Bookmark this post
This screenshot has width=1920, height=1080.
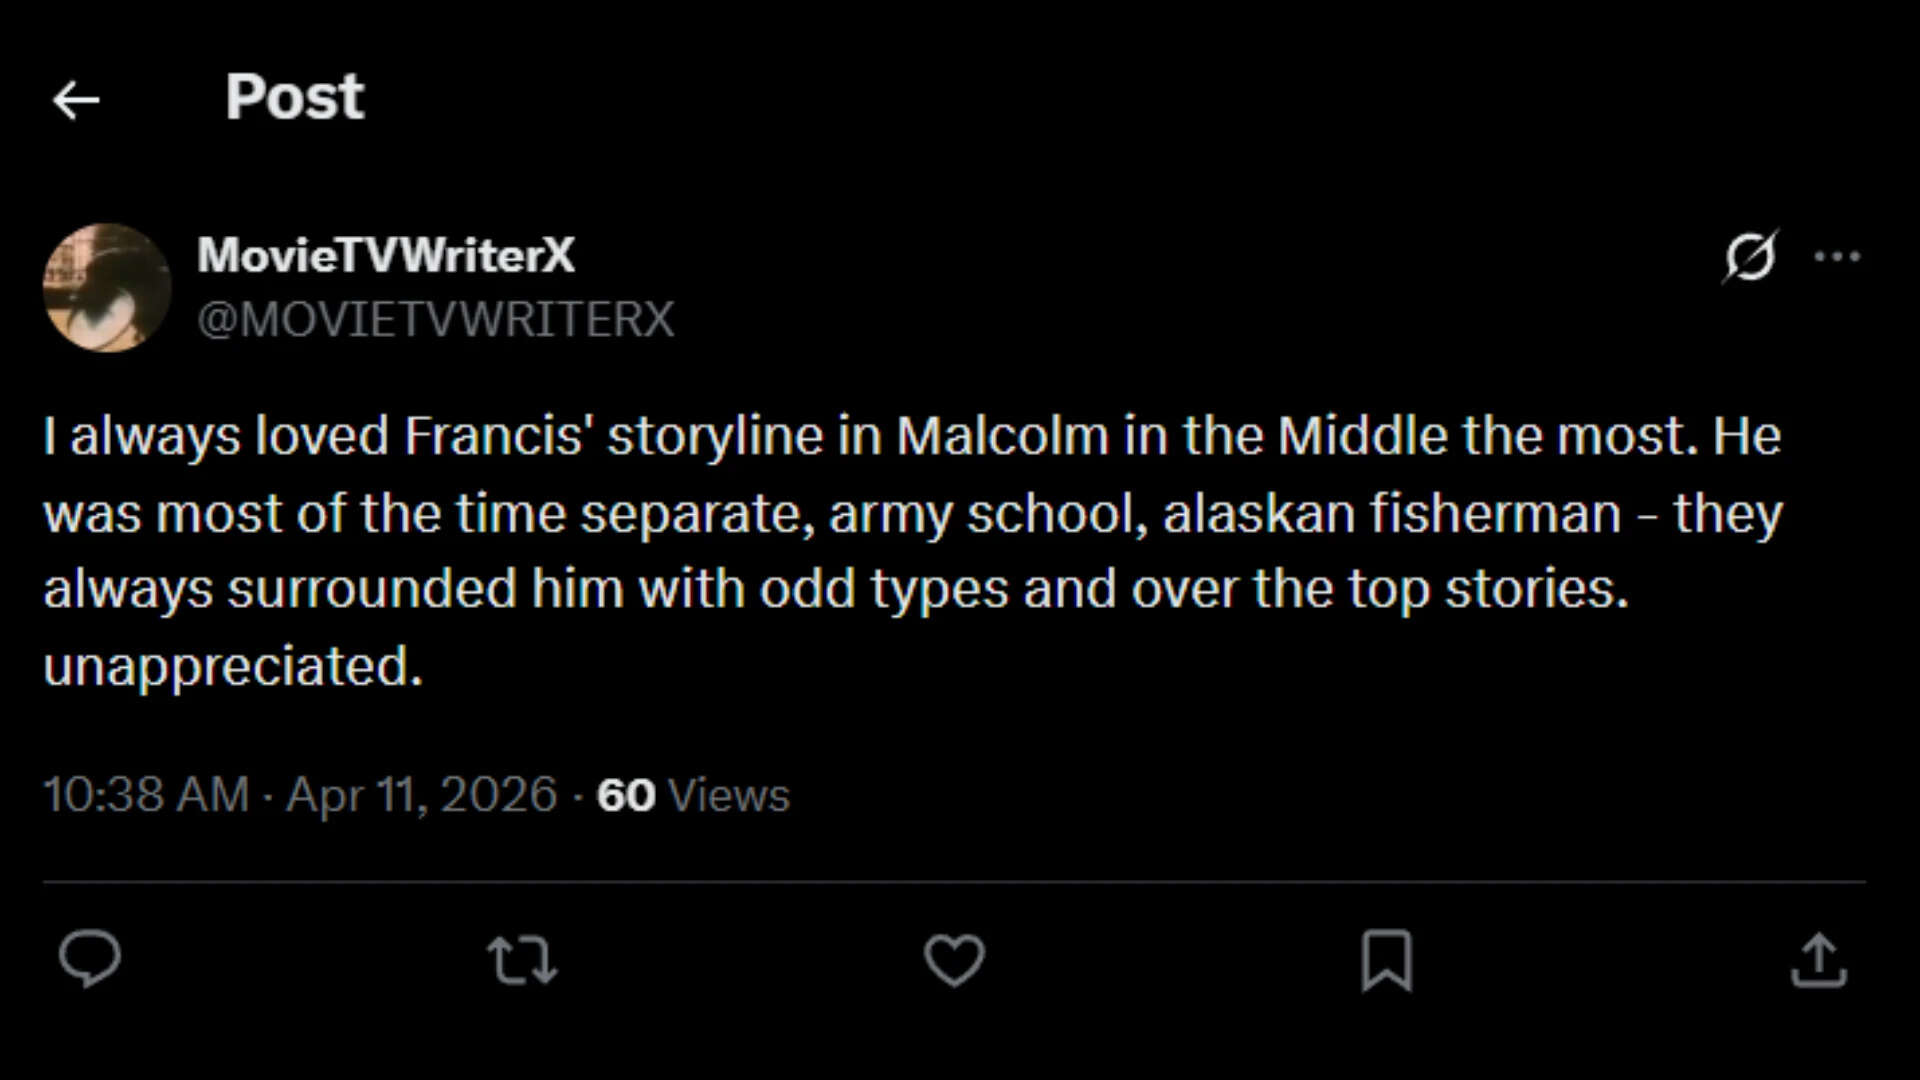tap(1386, 960)
